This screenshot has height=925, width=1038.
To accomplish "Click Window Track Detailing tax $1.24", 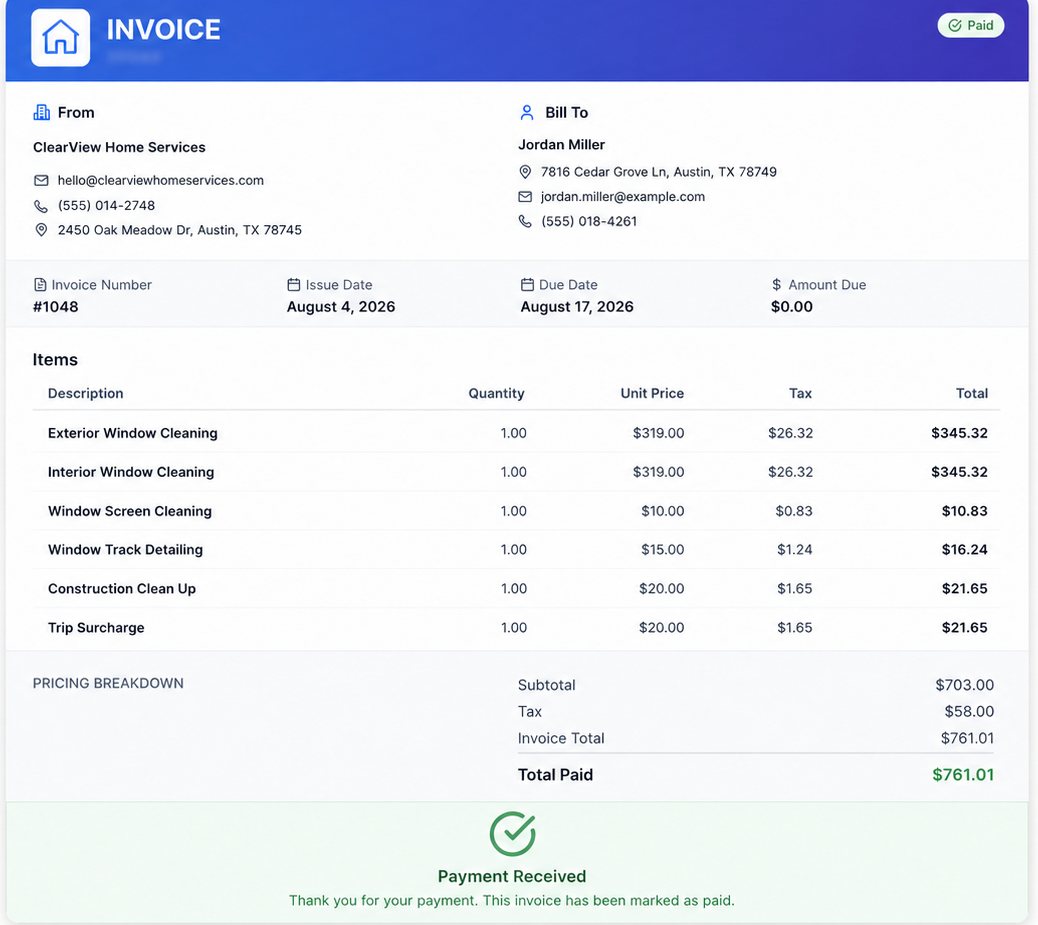I will coord(794,550).
